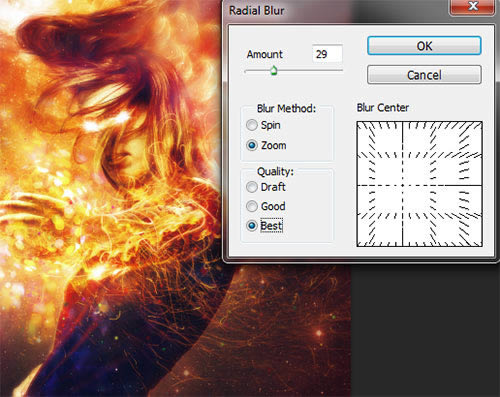Click the Quality group label

coord(275,171)
